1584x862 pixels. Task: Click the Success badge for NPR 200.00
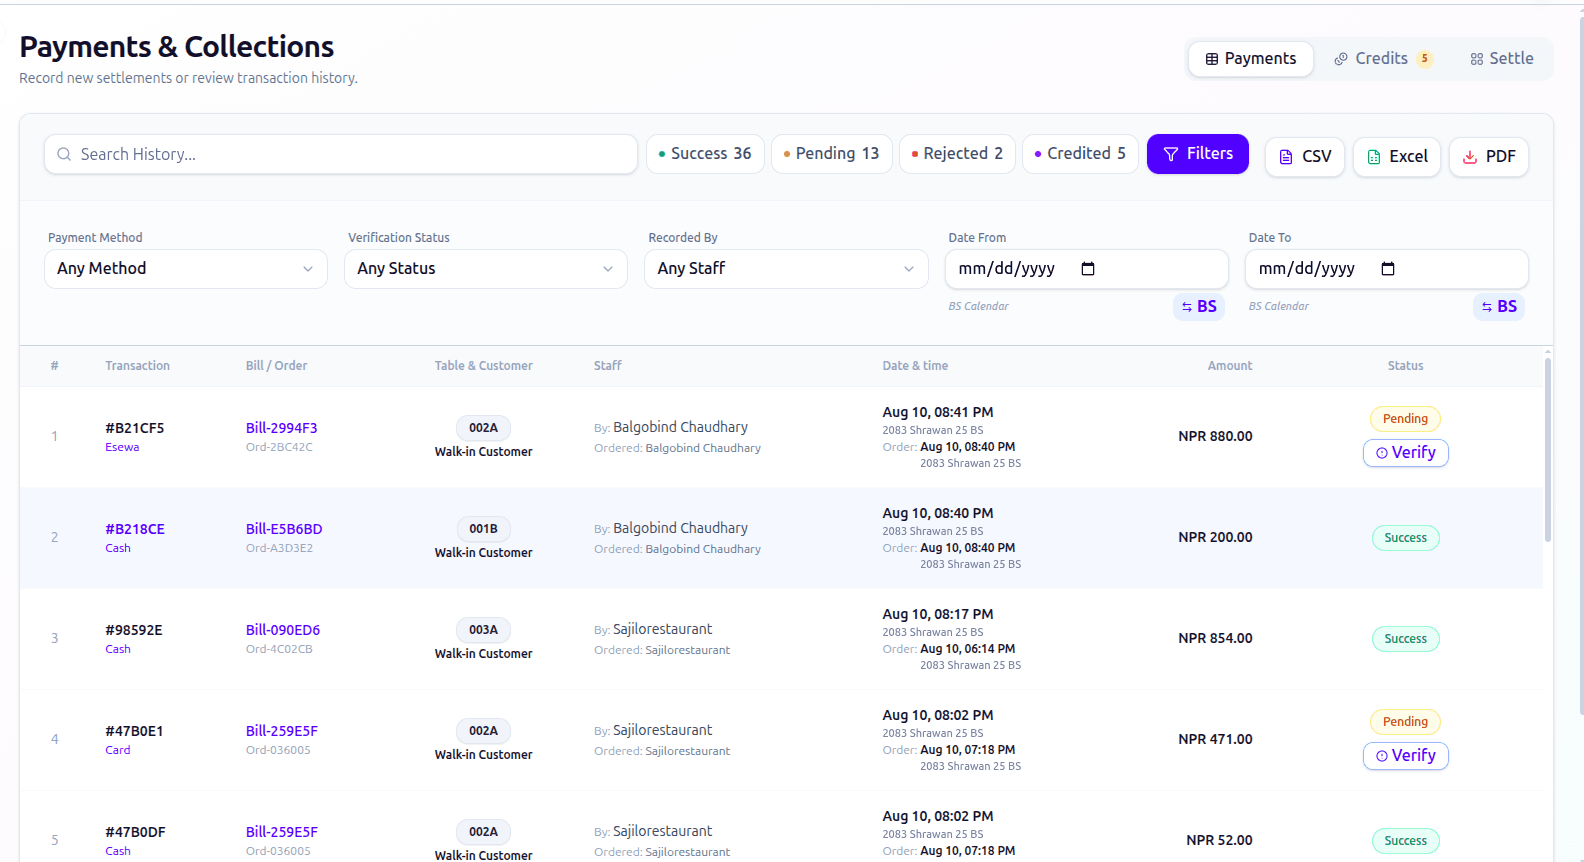(1405, 538)
